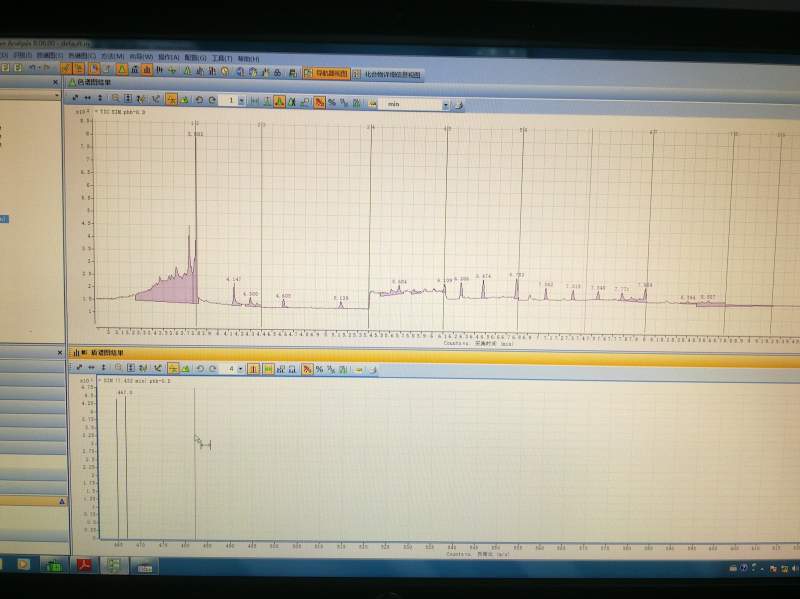Image resolution: width=800 pixels, height=599 pixels.
Task: Open the 向导(W) menu
Action: click(141, 57)
